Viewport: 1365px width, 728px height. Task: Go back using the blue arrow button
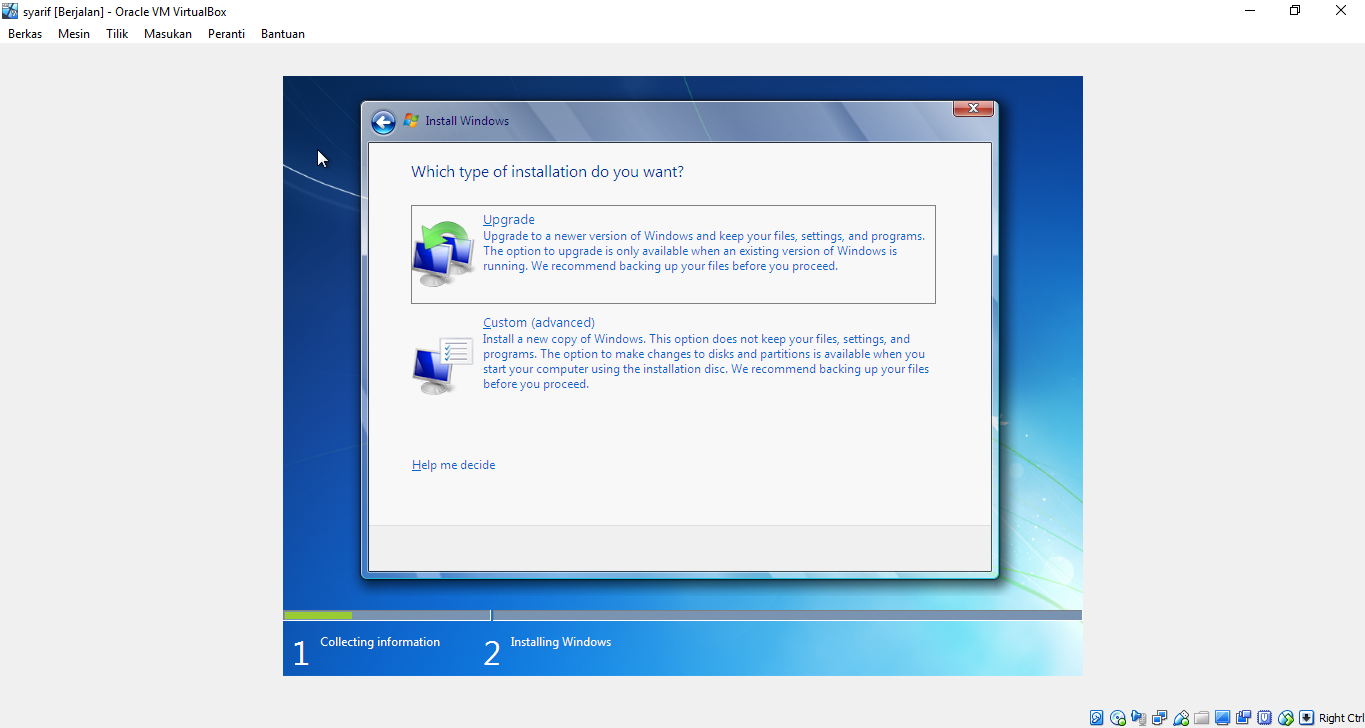(383, 122)
